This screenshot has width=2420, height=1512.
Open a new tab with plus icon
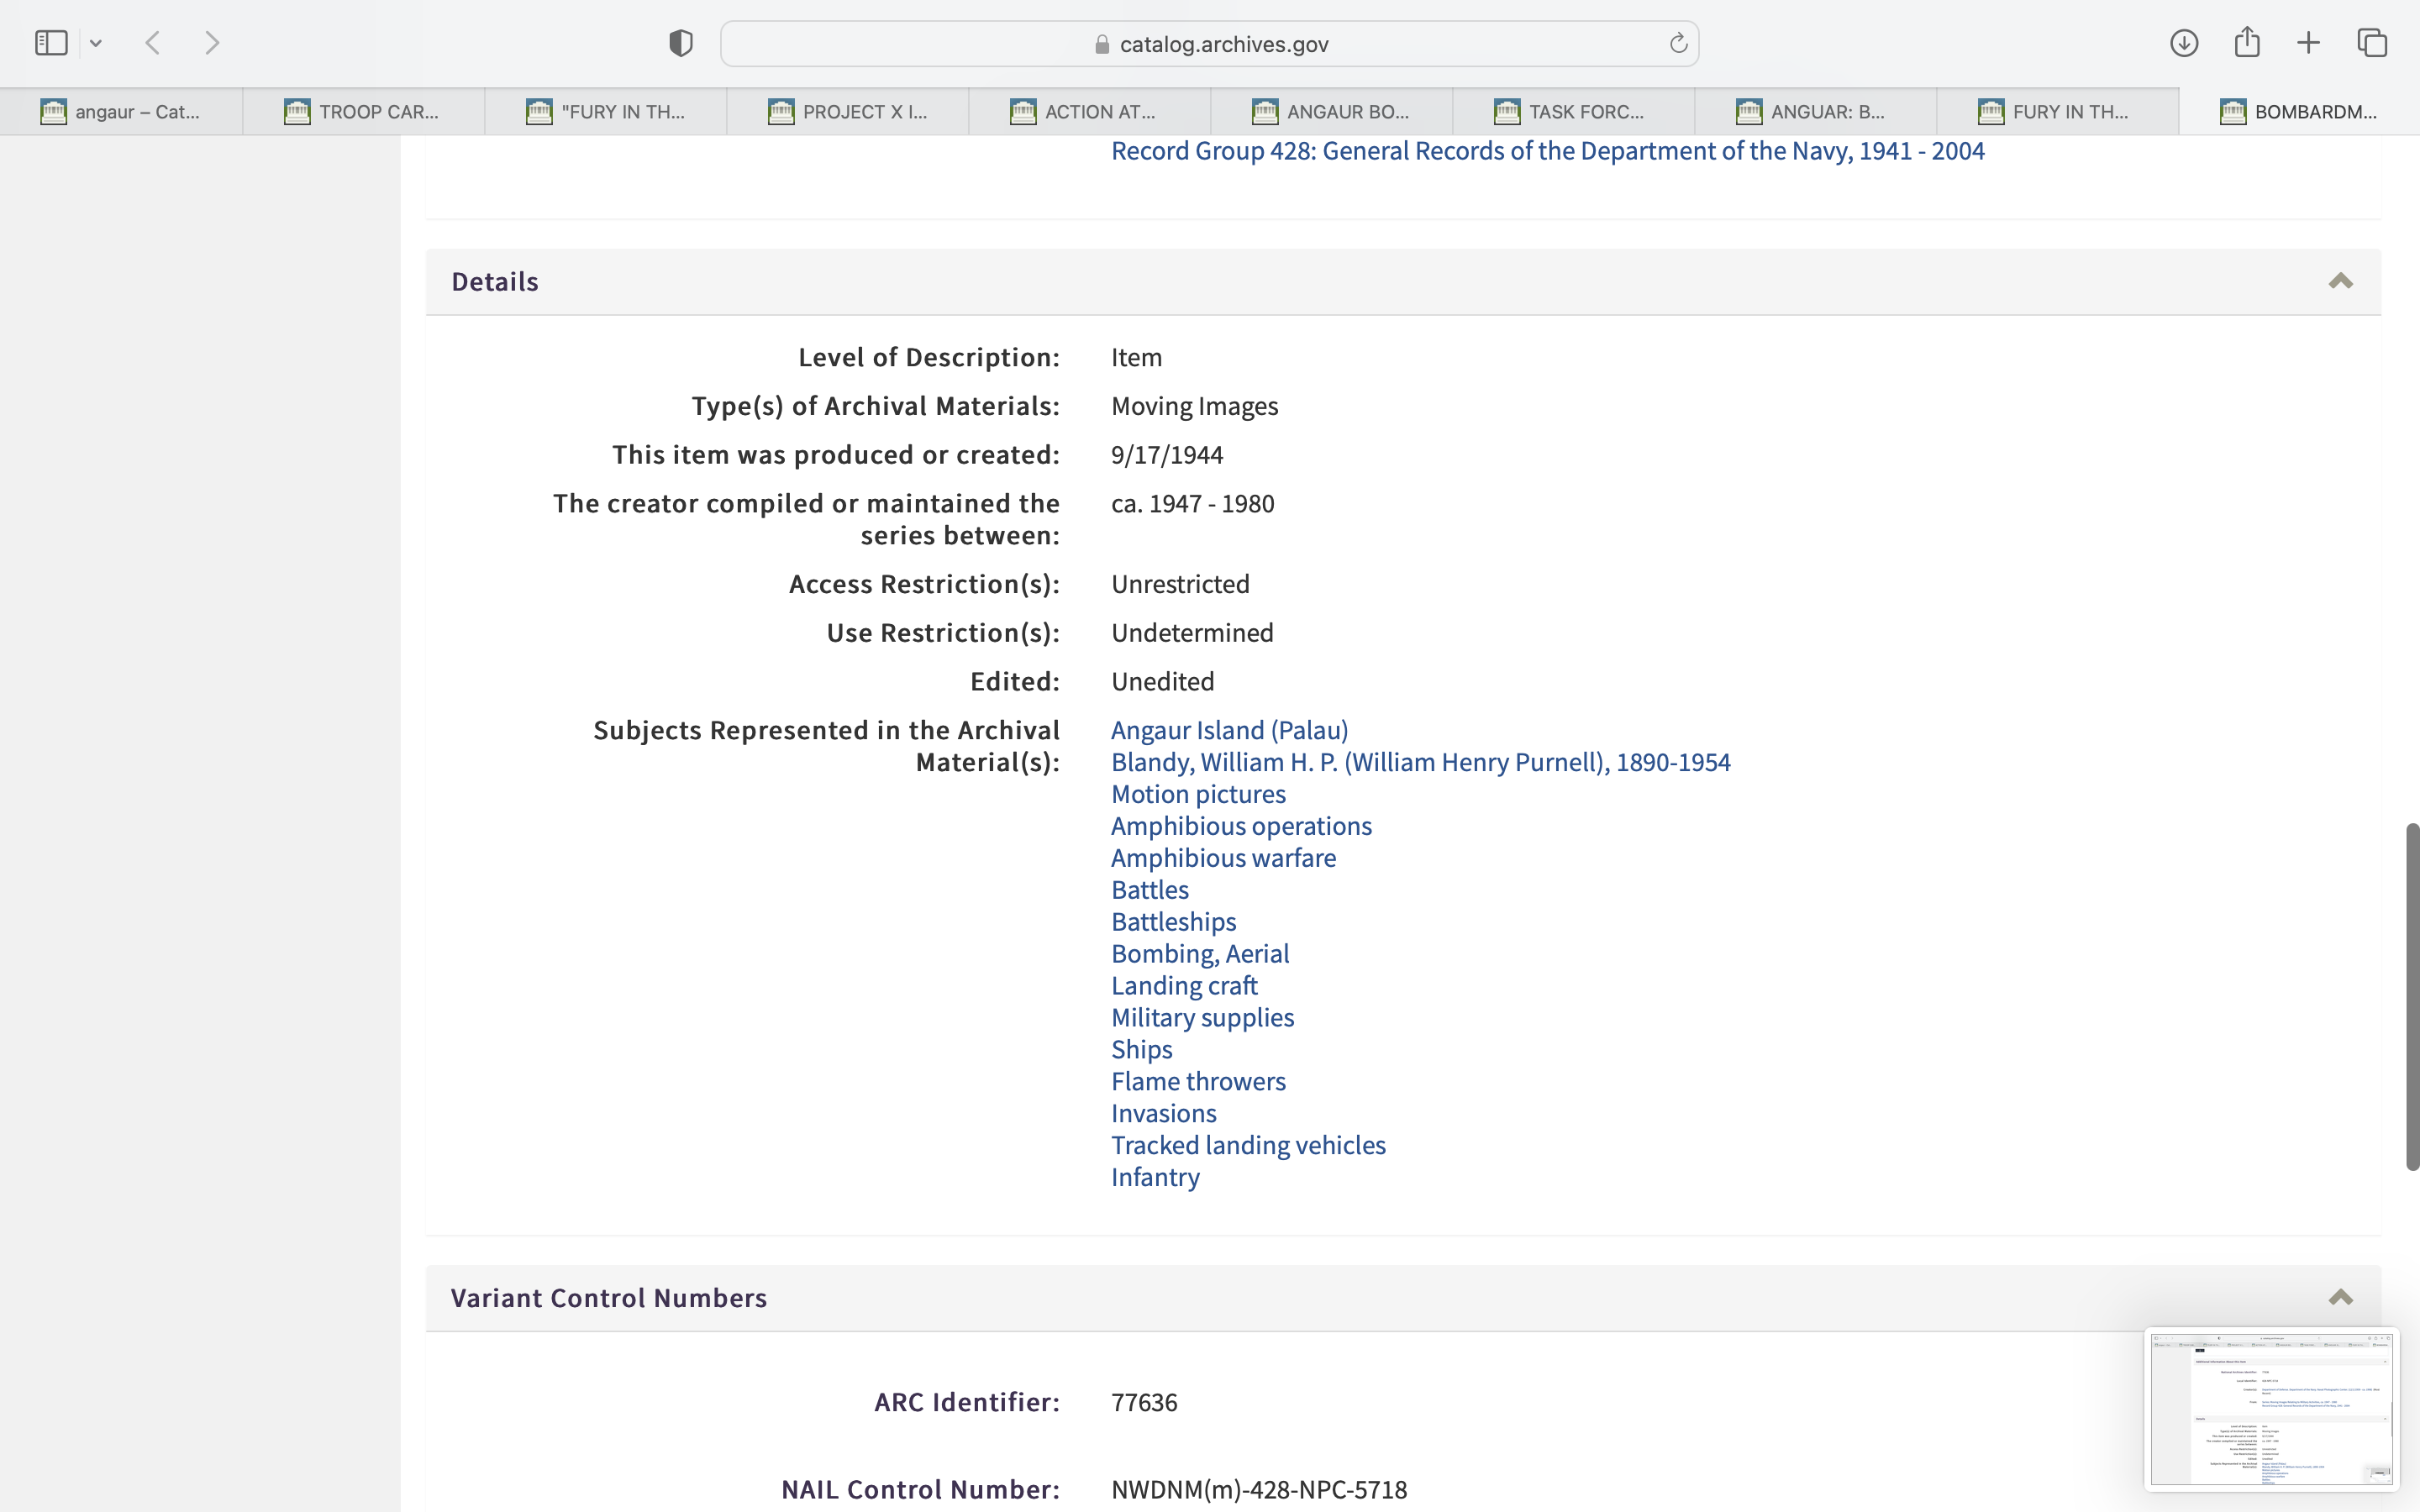pyautogui.click(x=2308, y=43)
